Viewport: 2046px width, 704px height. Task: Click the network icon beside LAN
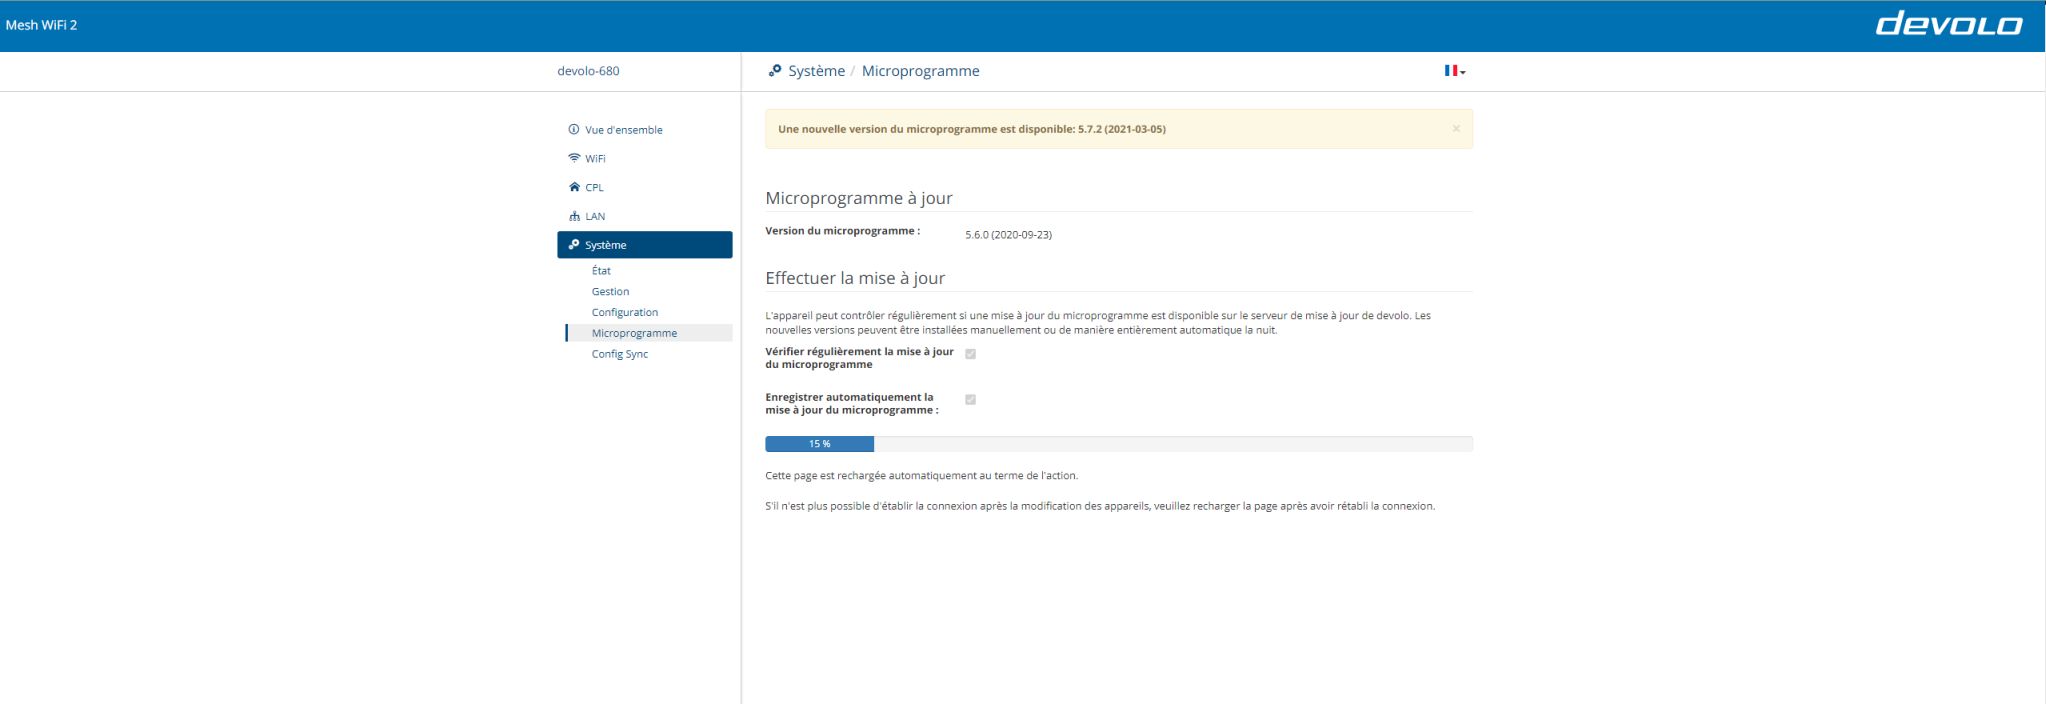coord(574,216)
